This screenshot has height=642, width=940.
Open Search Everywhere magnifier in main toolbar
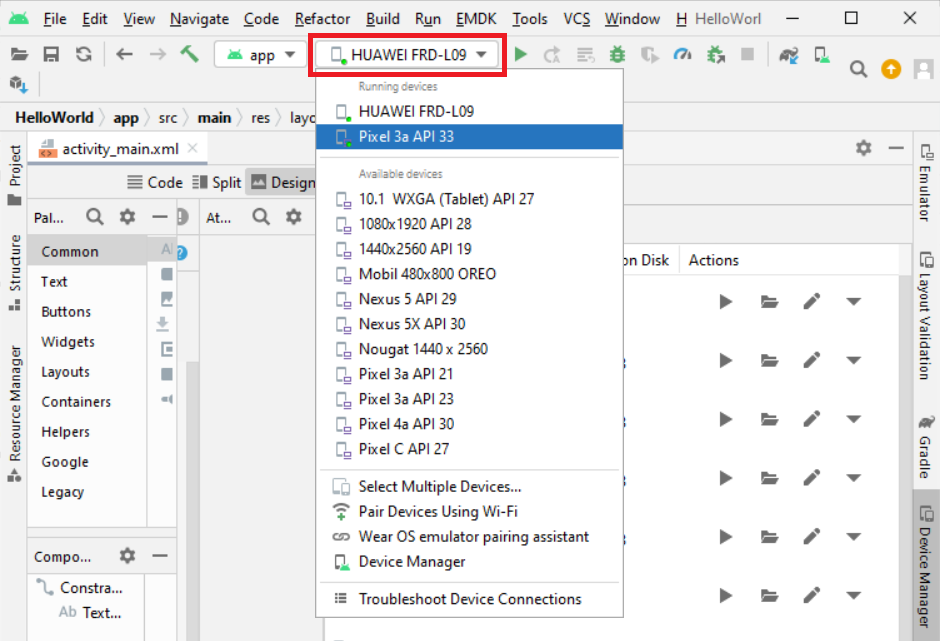[858, 69]
